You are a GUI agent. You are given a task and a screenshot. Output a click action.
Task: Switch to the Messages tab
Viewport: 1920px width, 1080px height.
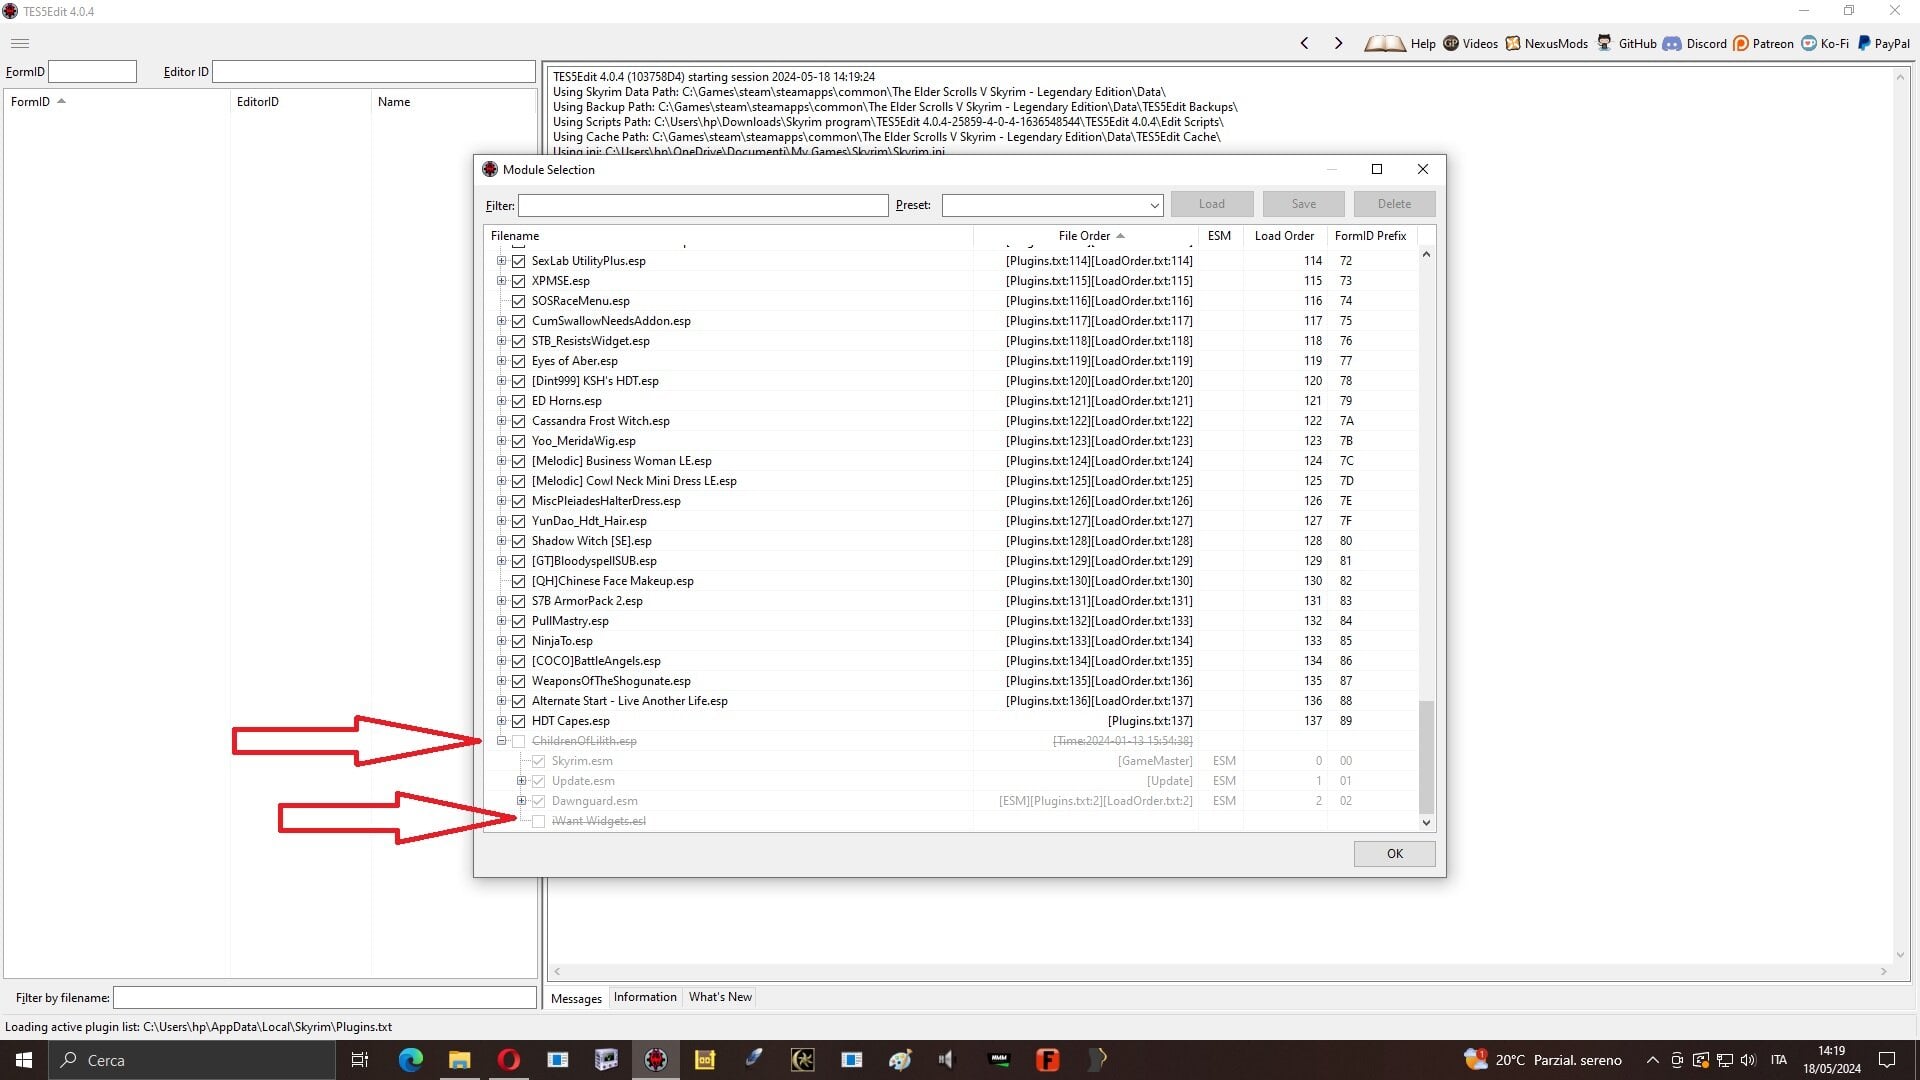(x=576, y=998)
